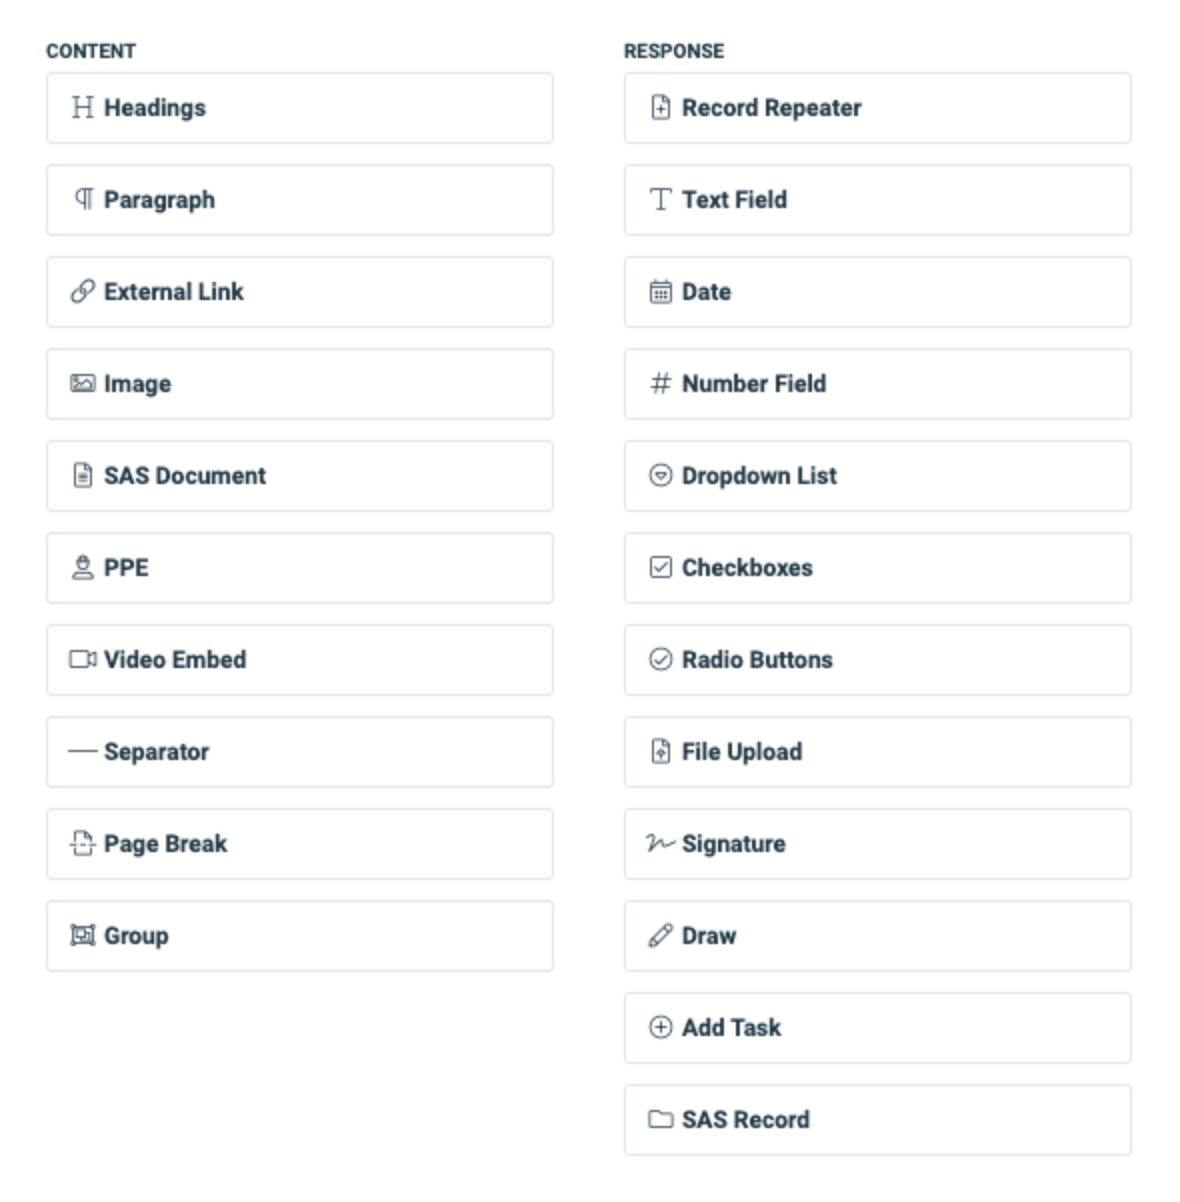
Task: Select the Image picture icon
Action: [x=84, y=383]
